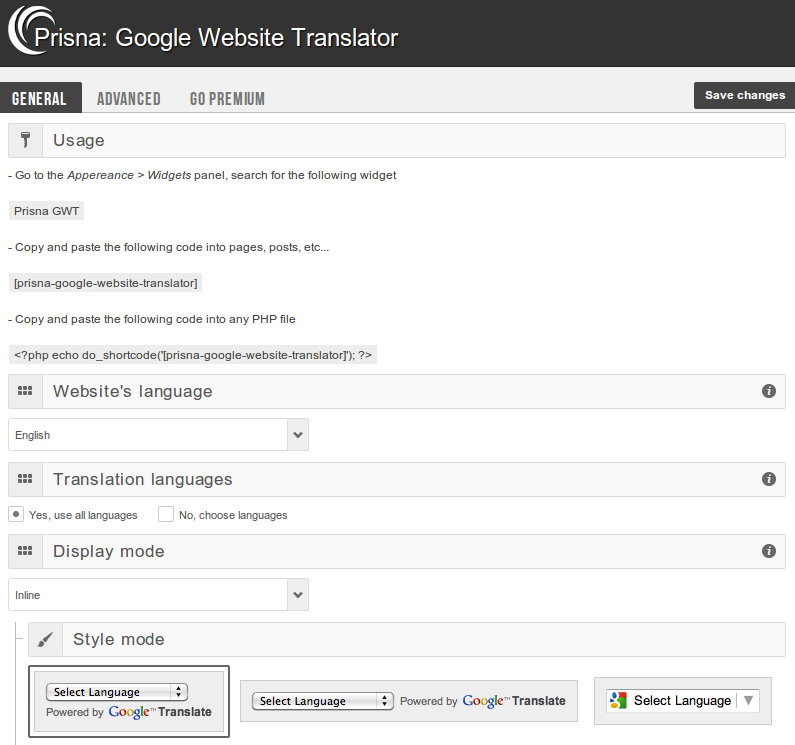Open the Display mode info icon
The height and width of the screenshot is (745, 795).
768,551
